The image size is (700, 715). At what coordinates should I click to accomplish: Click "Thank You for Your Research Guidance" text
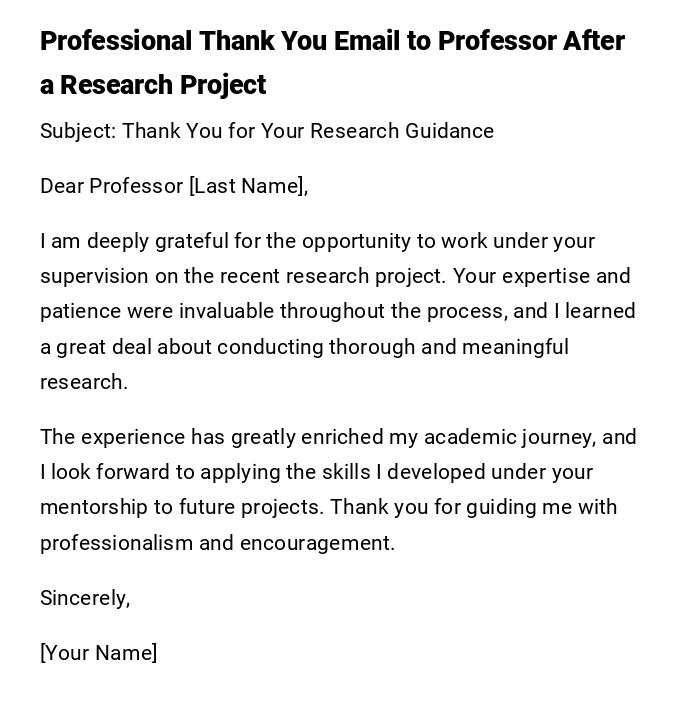pos(308,131)
